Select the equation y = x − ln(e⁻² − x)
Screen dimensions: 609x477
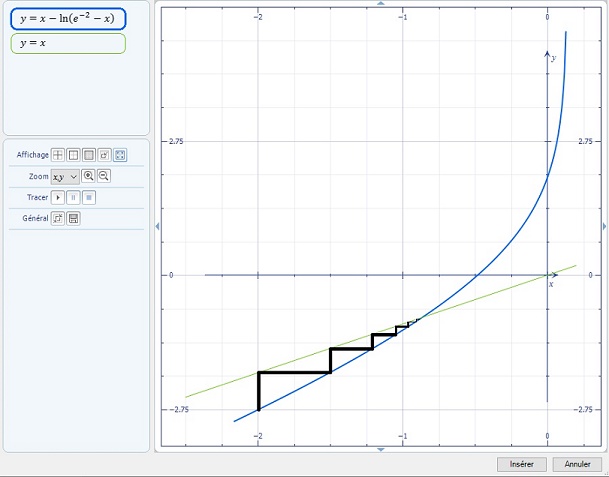pyautogui.click(x=67, y=18)
